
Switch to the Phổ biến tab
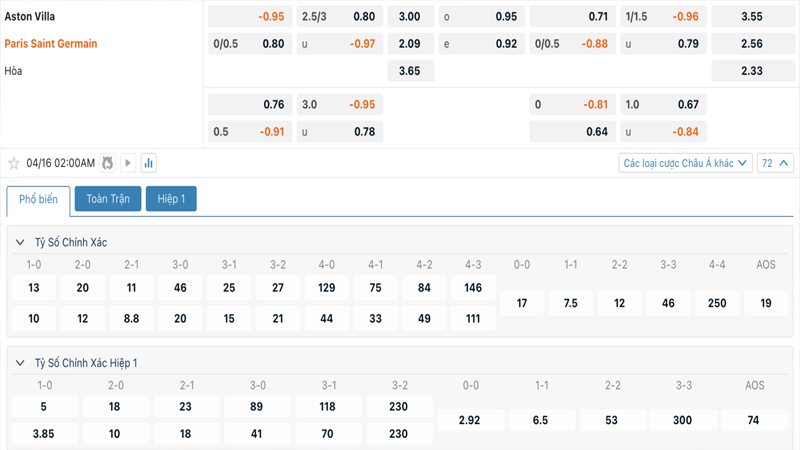(38, 199)
